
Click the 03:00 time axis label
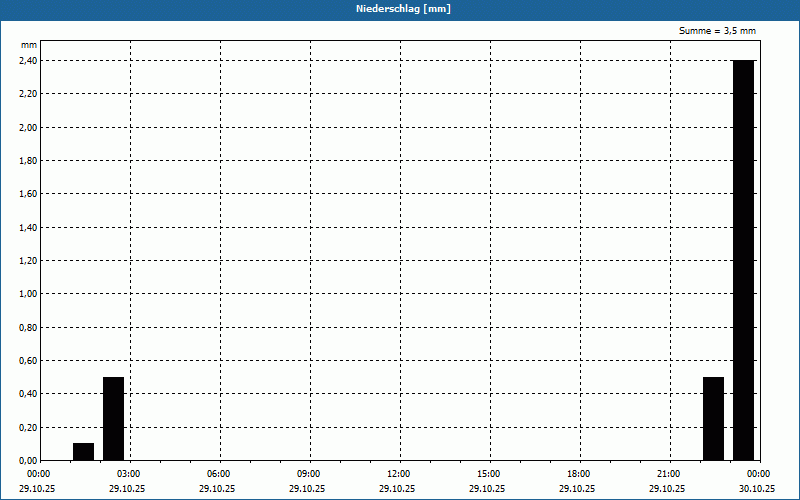129,474
